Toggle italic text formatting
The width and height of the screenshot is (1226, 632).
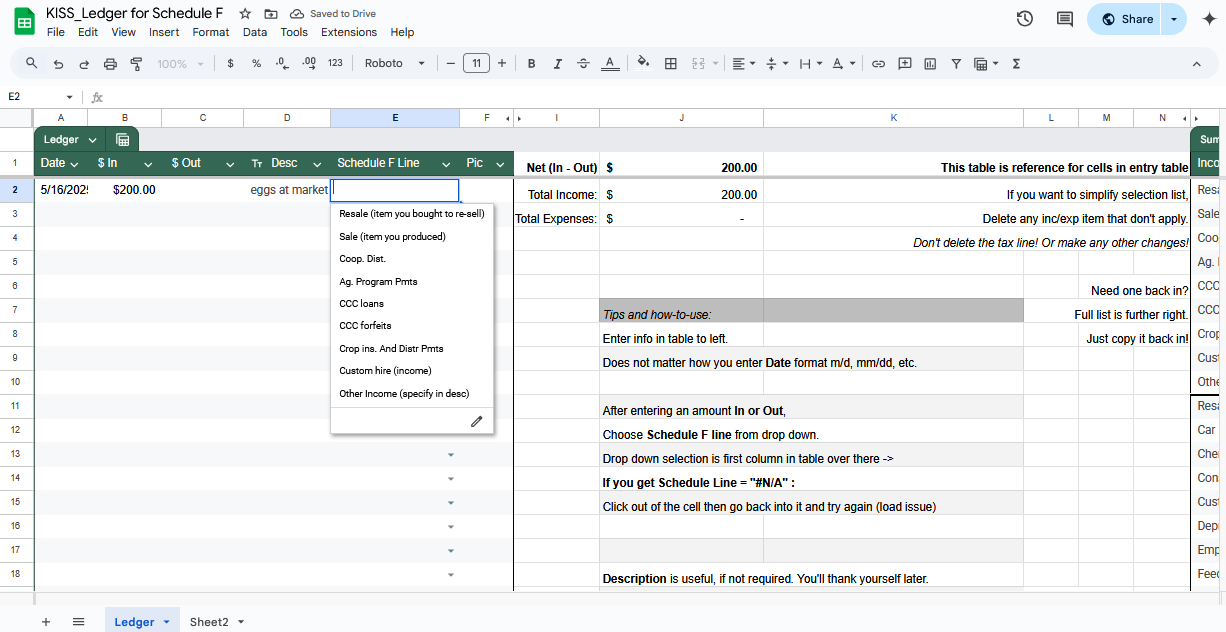pos(557,64)
